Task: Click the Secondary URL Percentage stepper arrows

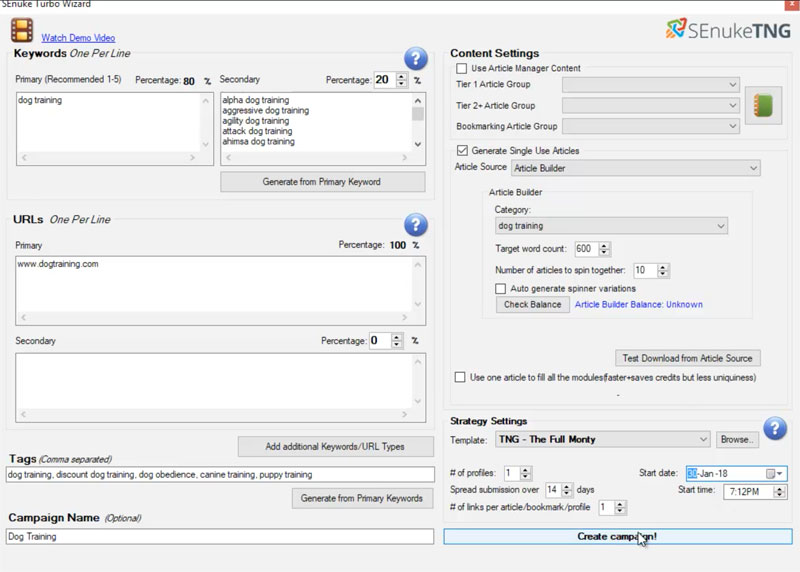Action: click(397, 340)
